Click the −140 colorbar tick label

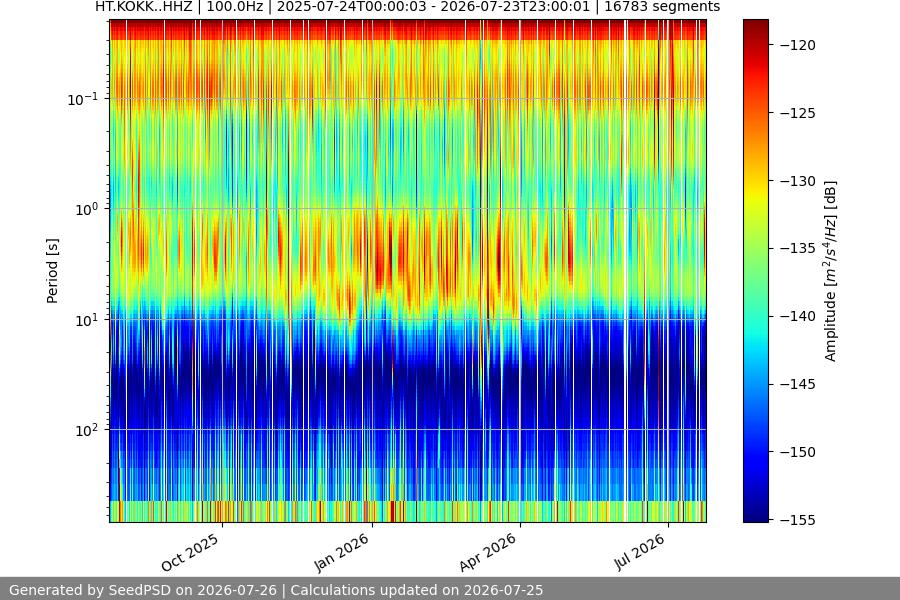point(797,316)
